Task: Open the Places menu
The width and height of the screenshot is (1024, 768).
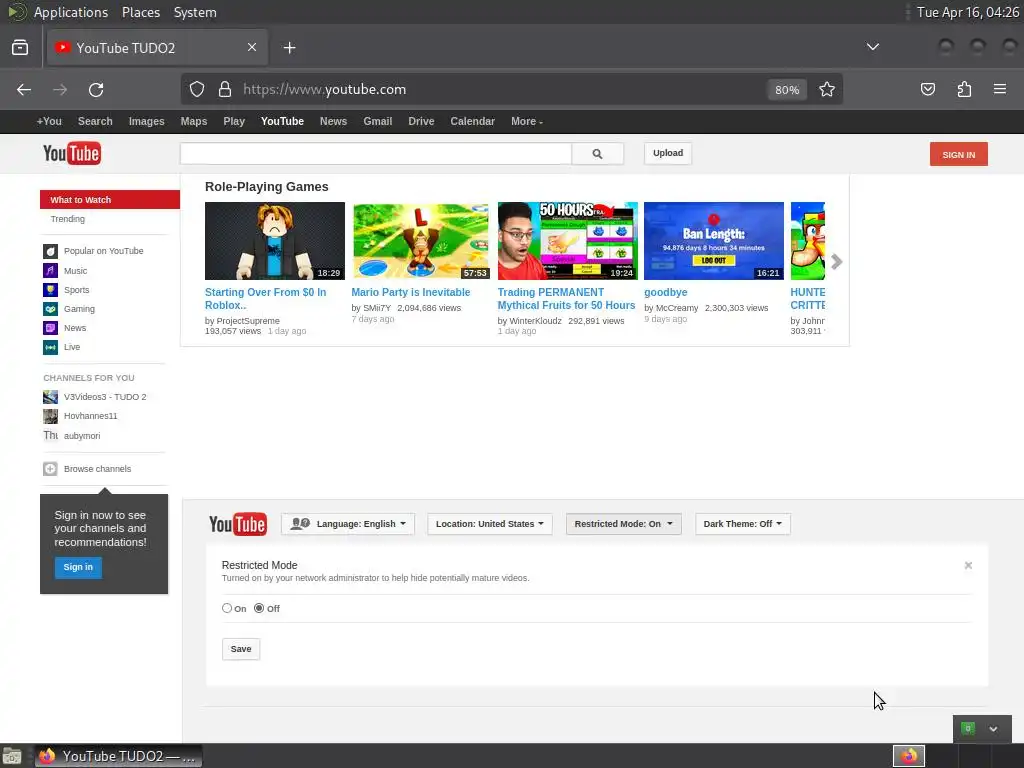Action: (141, 12)
